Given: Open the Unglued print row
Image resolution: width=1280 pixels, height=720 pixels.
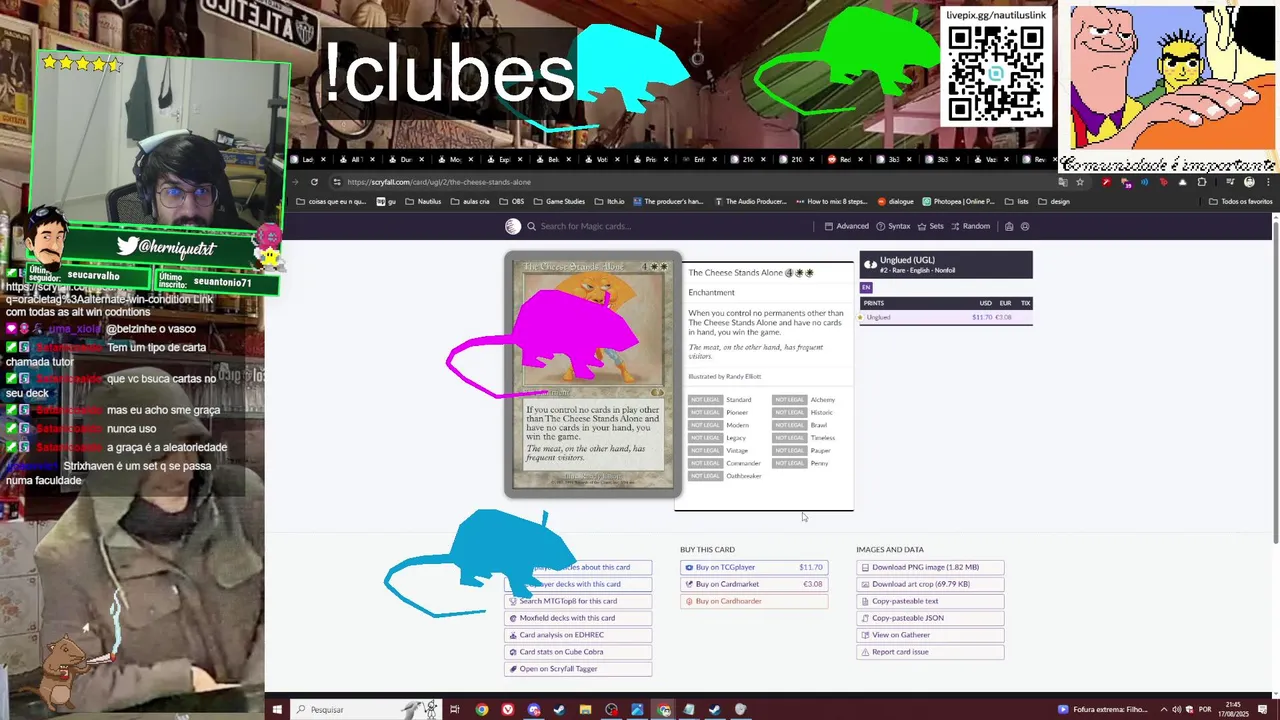Looking at the screenshot, I should pyautogui.click(x=945, y=317).
